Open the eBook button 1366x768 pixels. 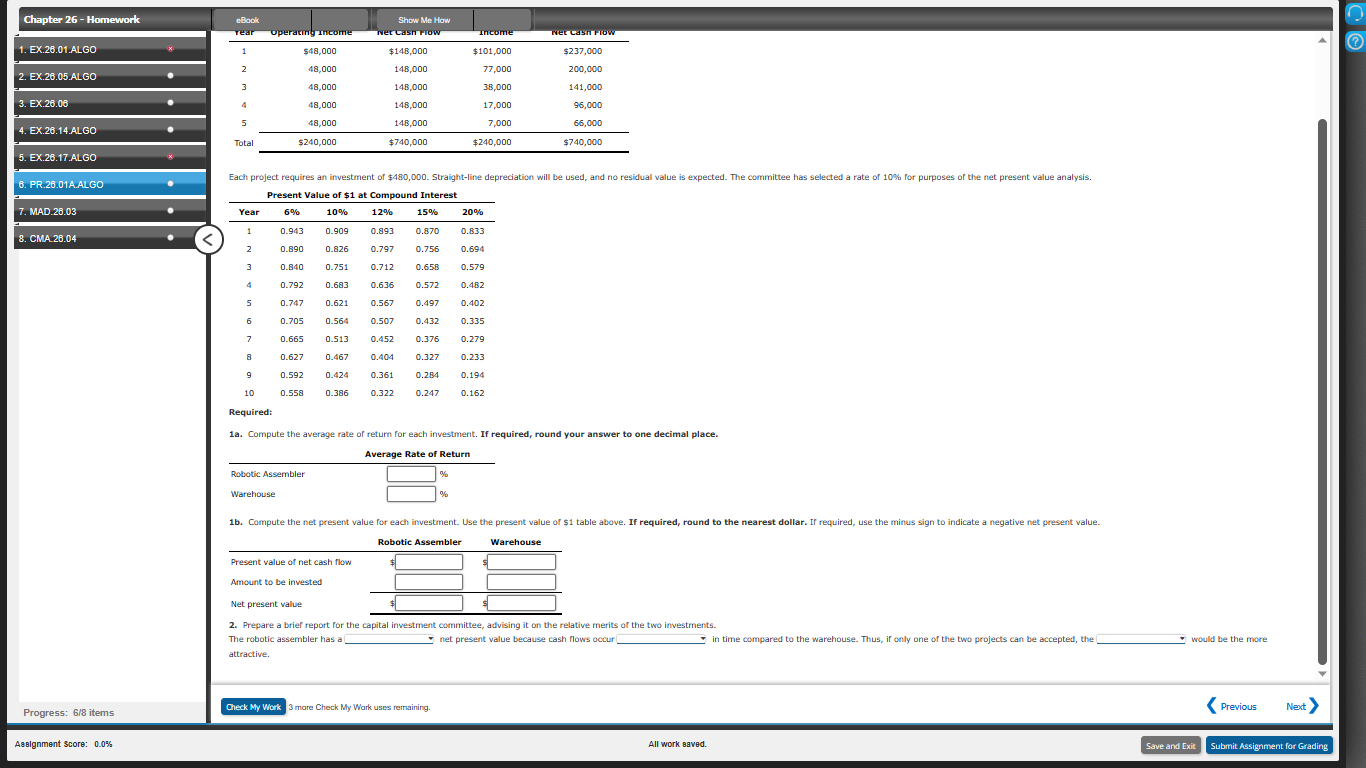coord(247,19)
